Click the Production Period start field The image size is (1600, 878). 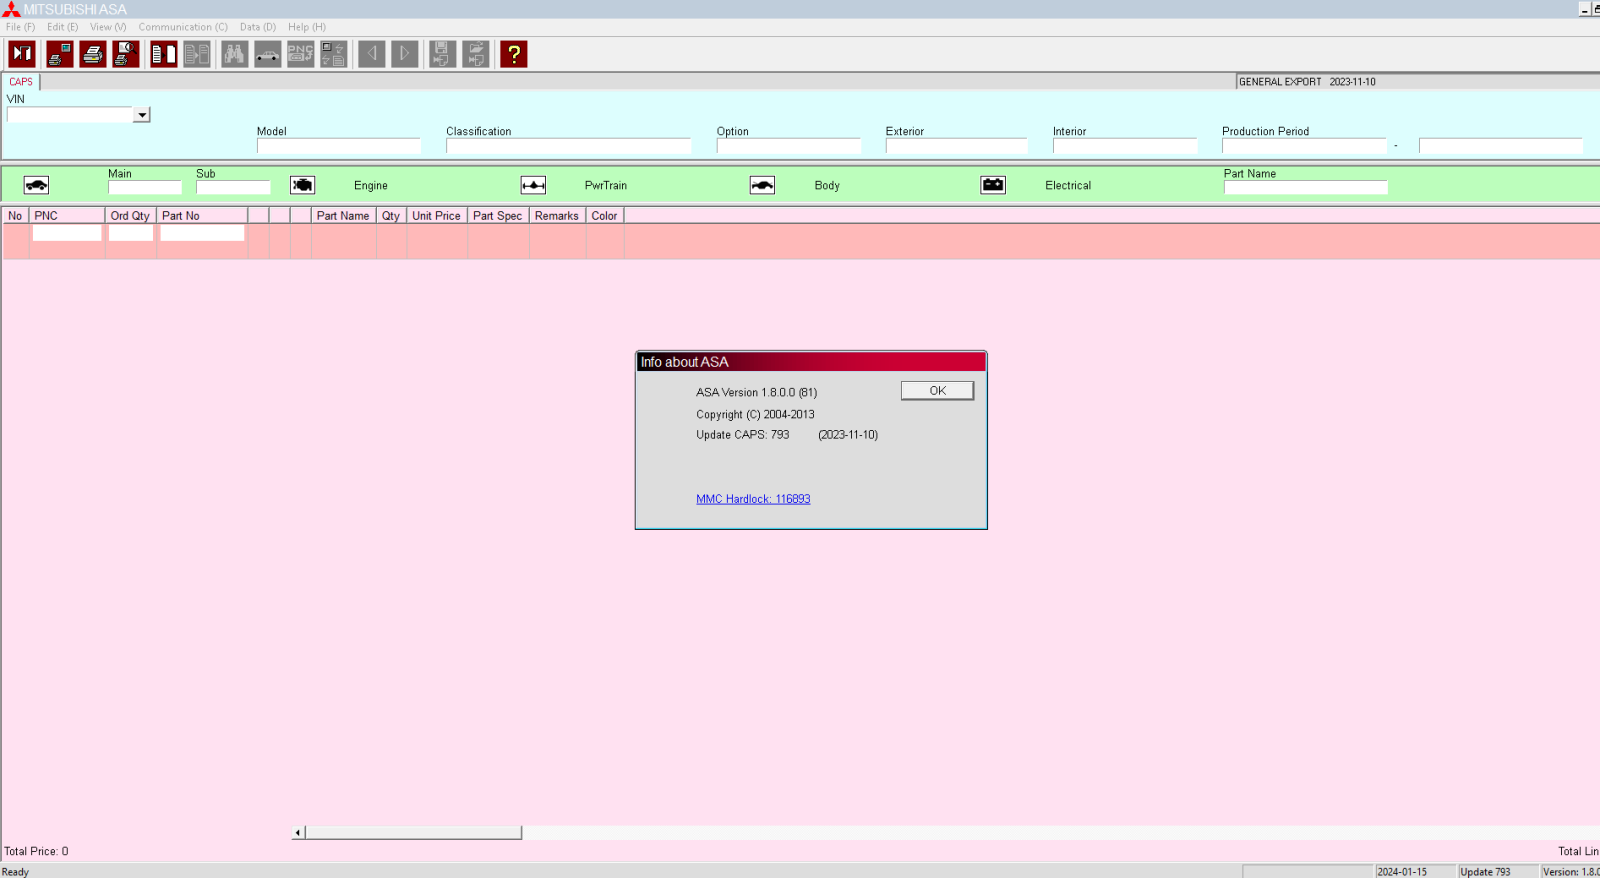click(x=1304, y=146)
